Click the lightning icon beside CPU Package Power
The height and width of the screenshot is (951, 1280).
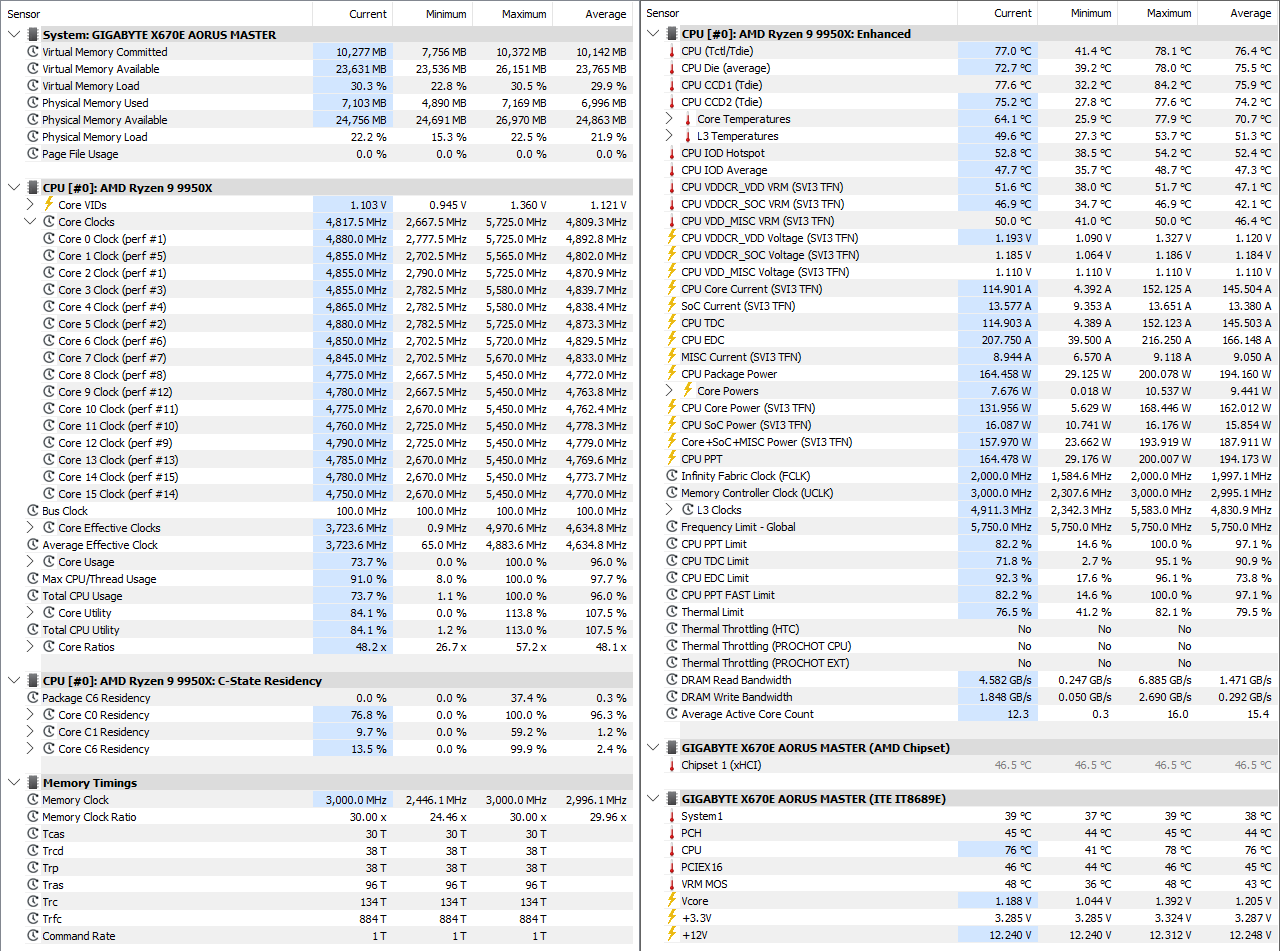(x=672, y=374)
